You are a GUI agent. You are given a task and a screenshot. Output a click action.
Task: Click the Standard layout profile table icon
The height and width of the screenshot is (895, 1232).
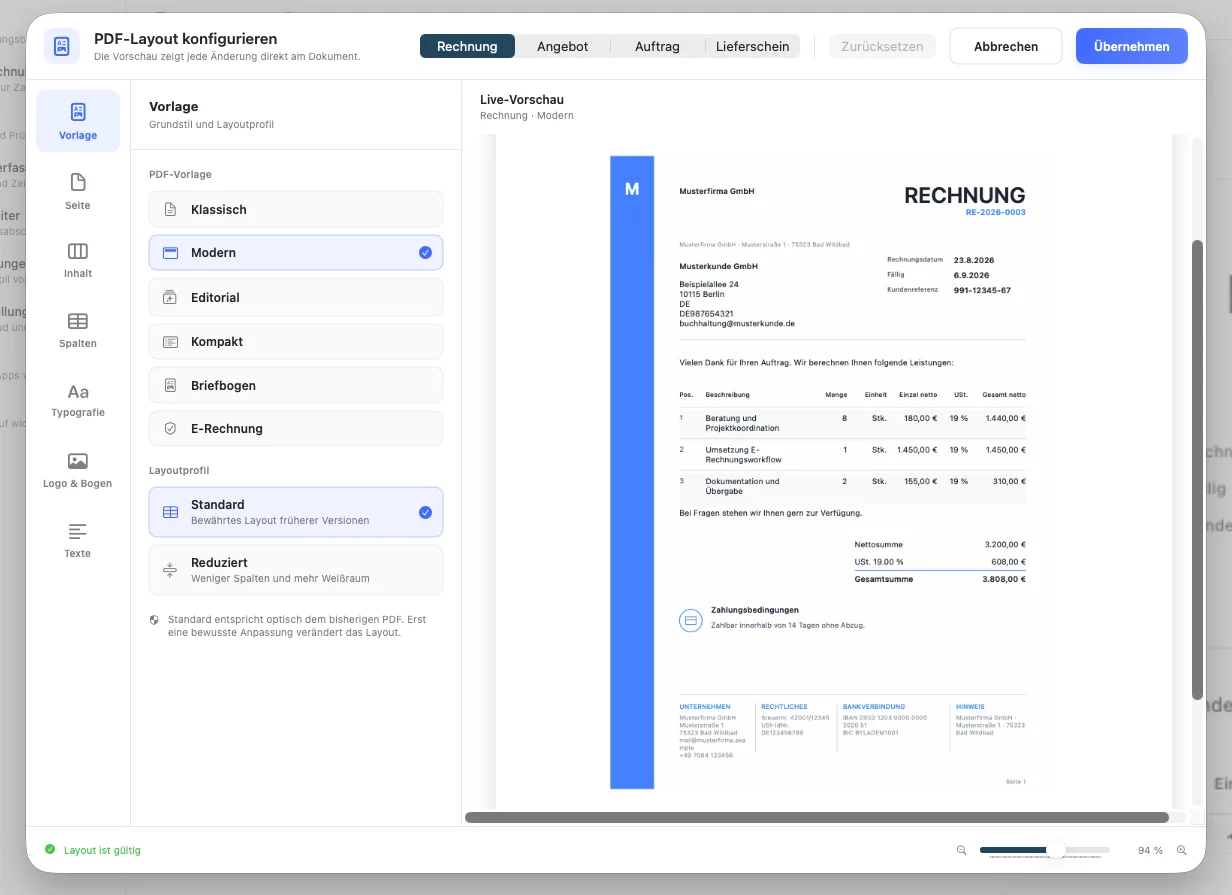pos(170,512)
